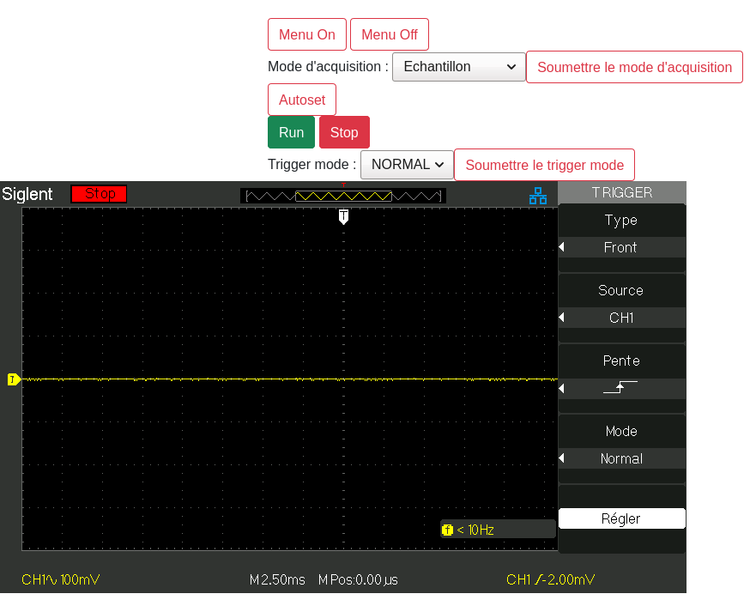Open the acquisition mode Echantillon dropdown
Screen dimensions: 750x606
click(459, 67)
